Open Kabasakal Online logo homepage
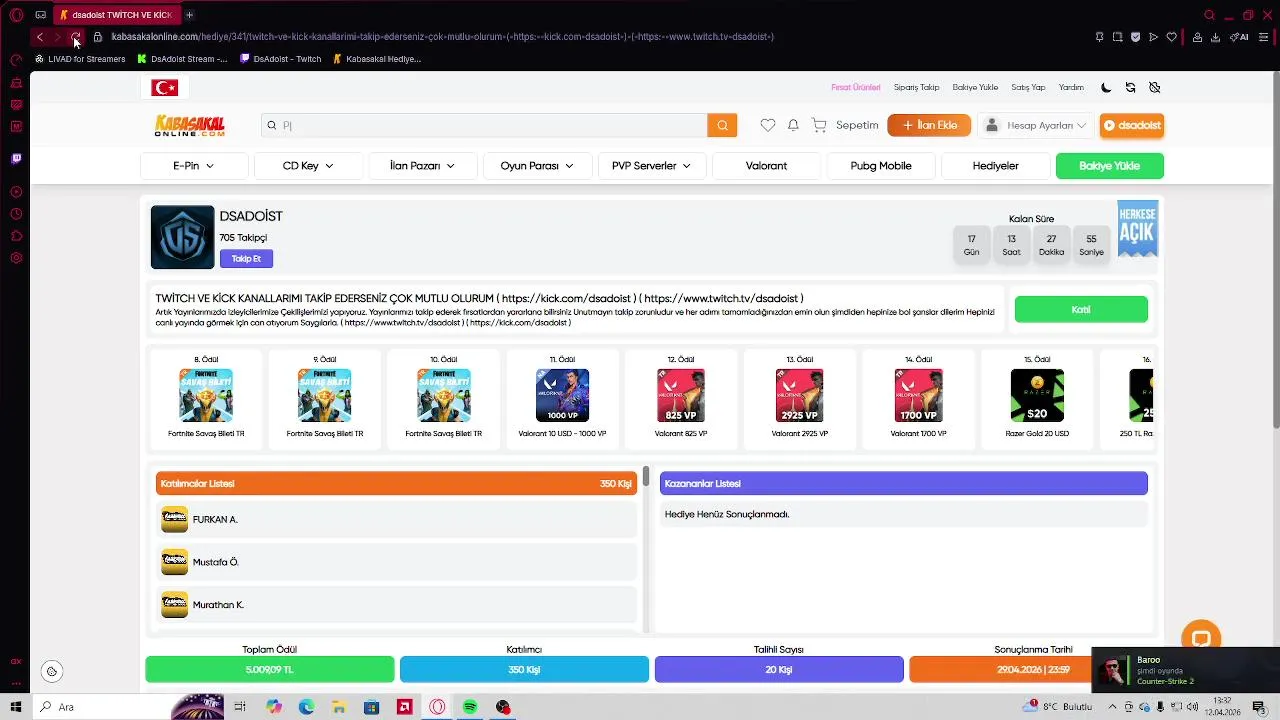The image size is (1280, 720). (189, 125)
